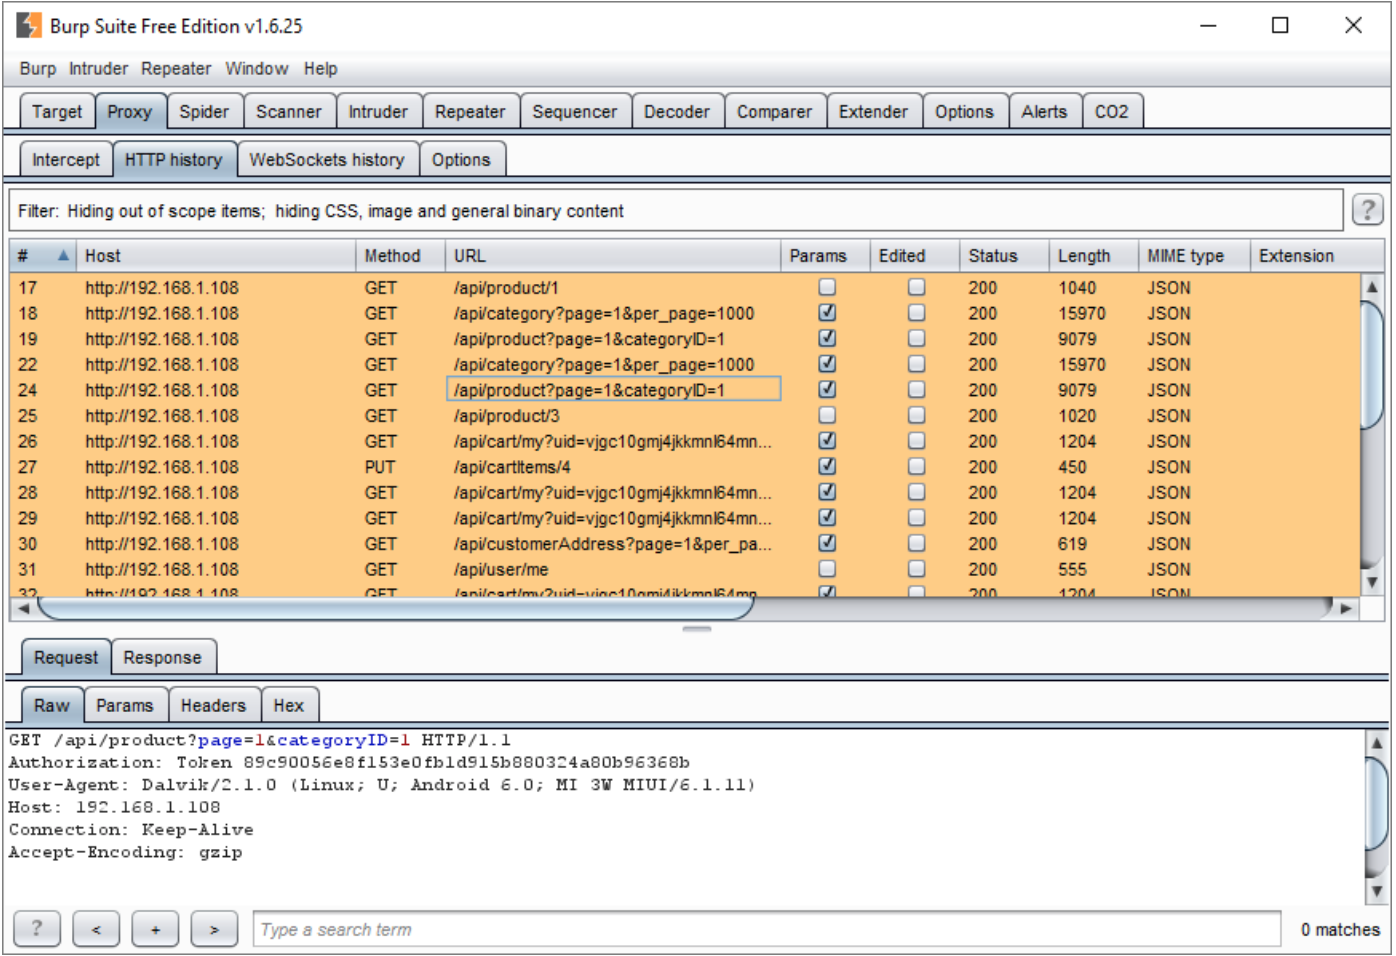Click the split pane divider handle
The height and width of the screenshot is (956, 1396).
point(697,629)
